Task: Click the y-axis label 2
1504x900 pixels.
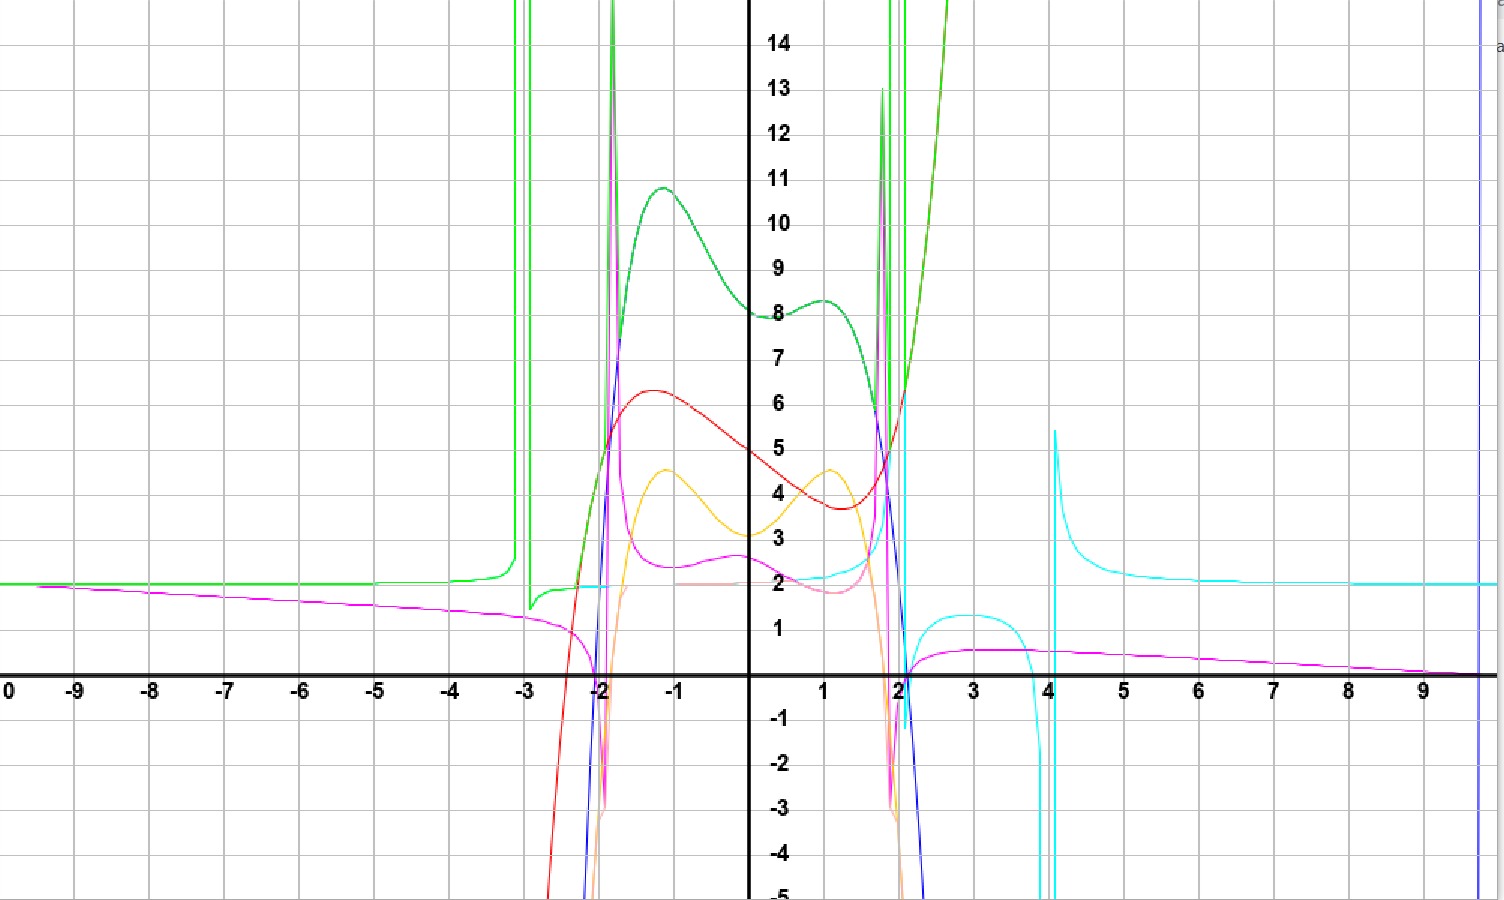Action: point(778,583)
